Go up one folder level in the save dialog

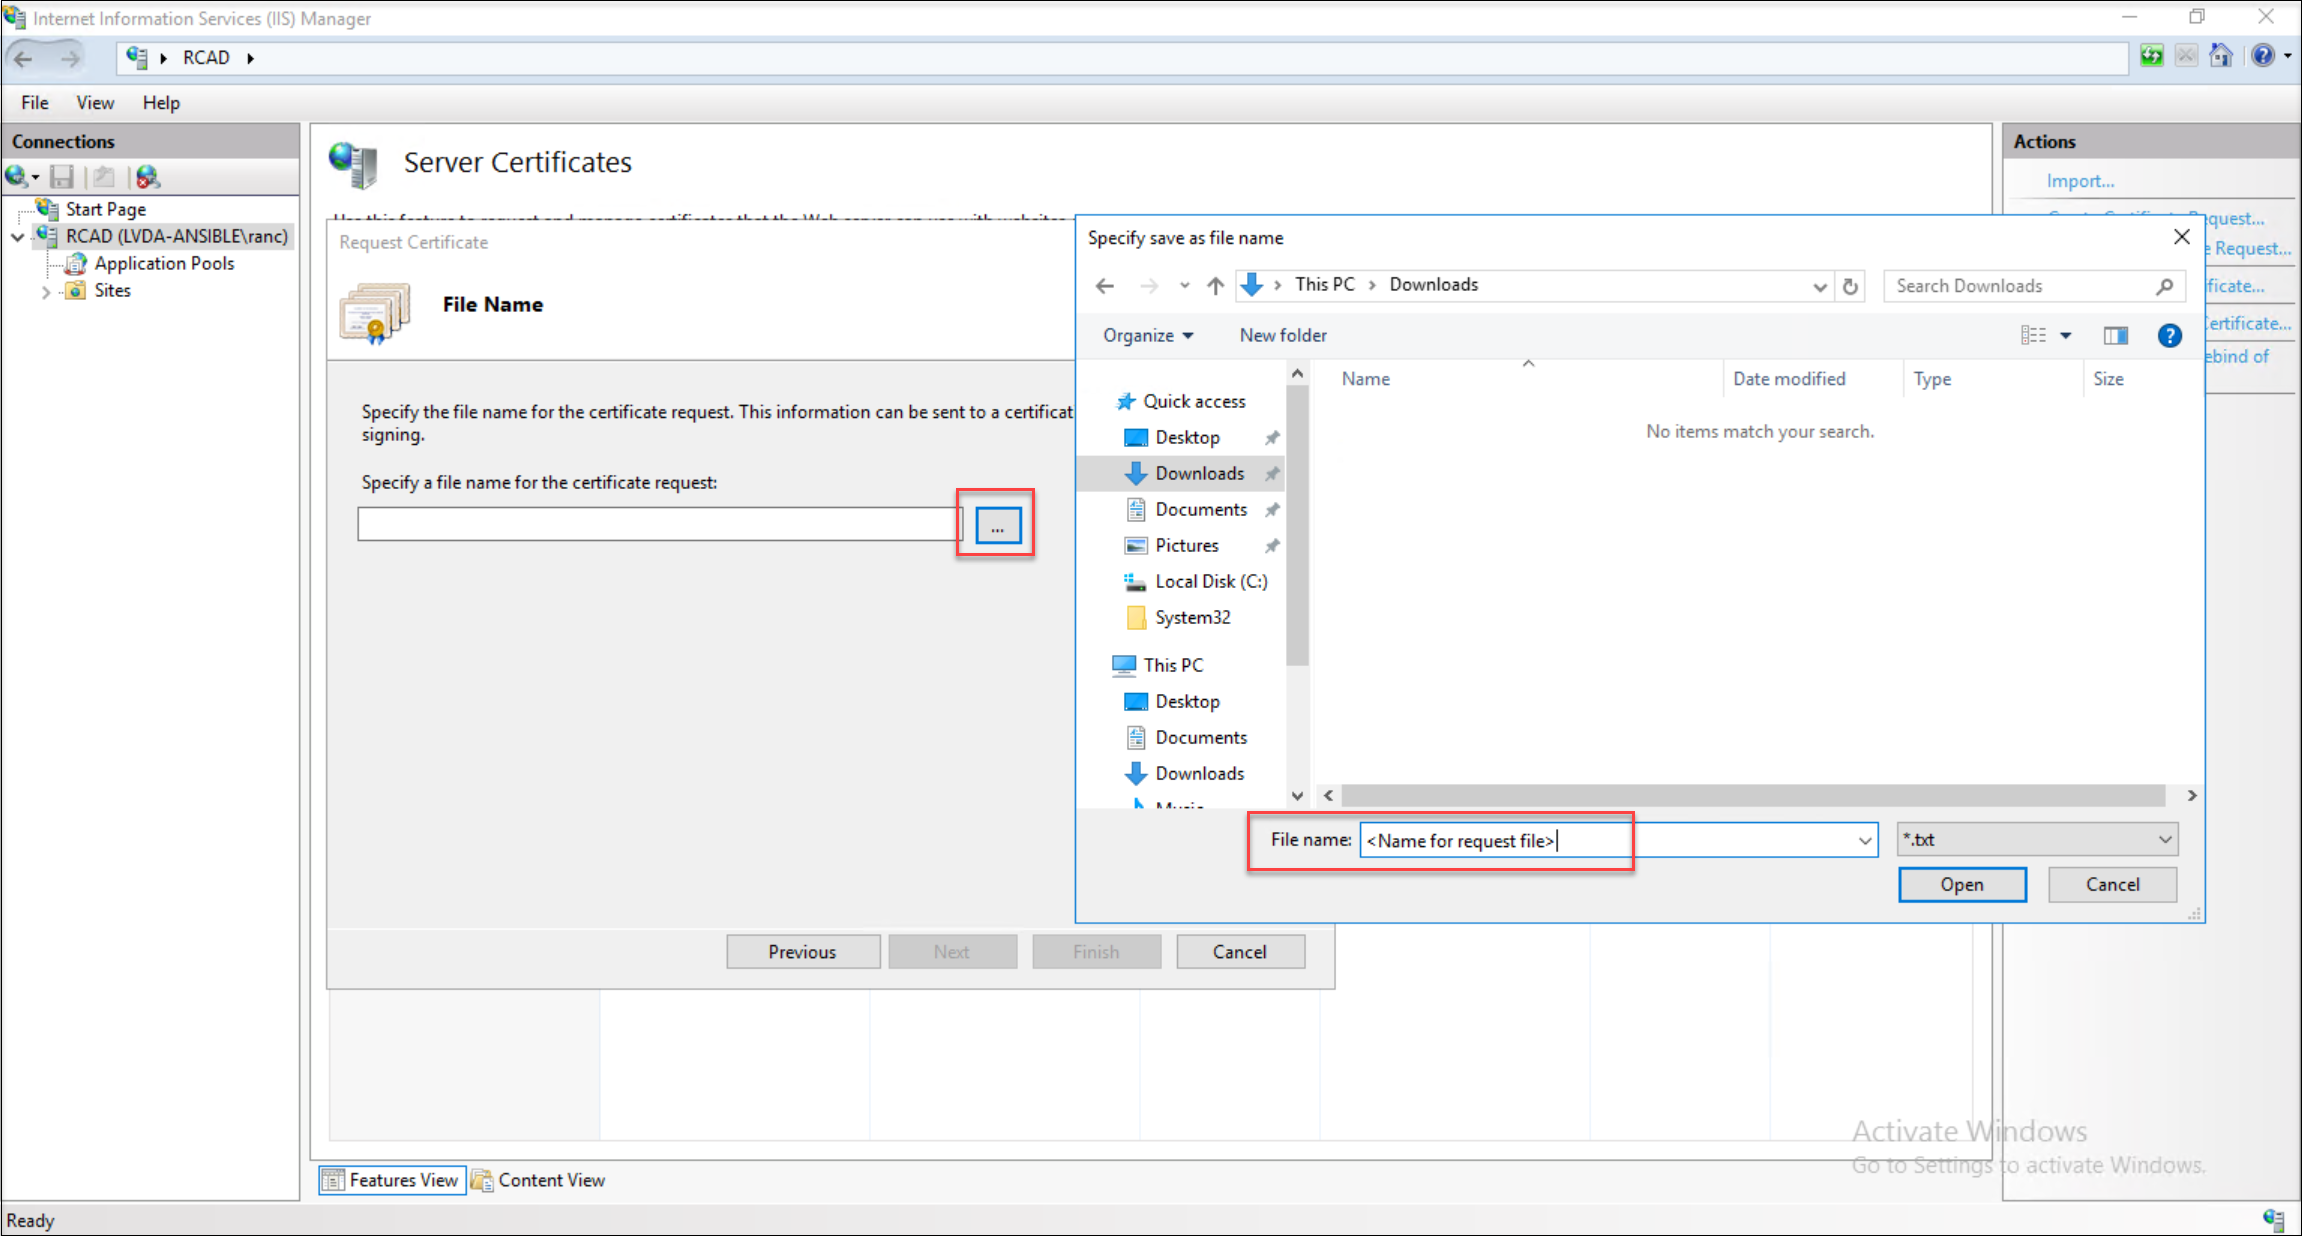pyautogui.click(x=1215, y=285)
